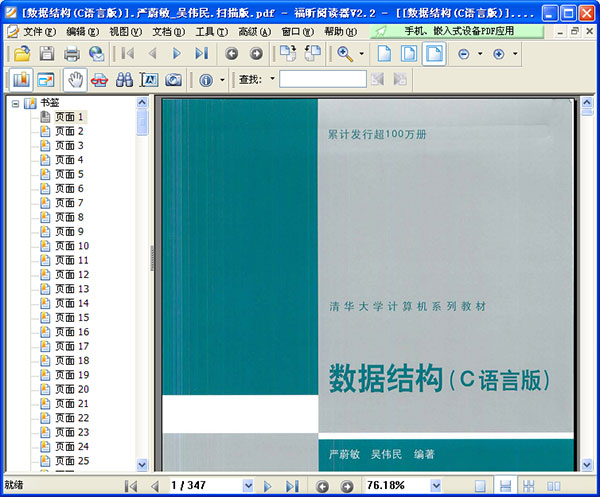Rotate page clockwise icon
The width and height of the screenshot is (600, 497).
click(x=288, y=53)
